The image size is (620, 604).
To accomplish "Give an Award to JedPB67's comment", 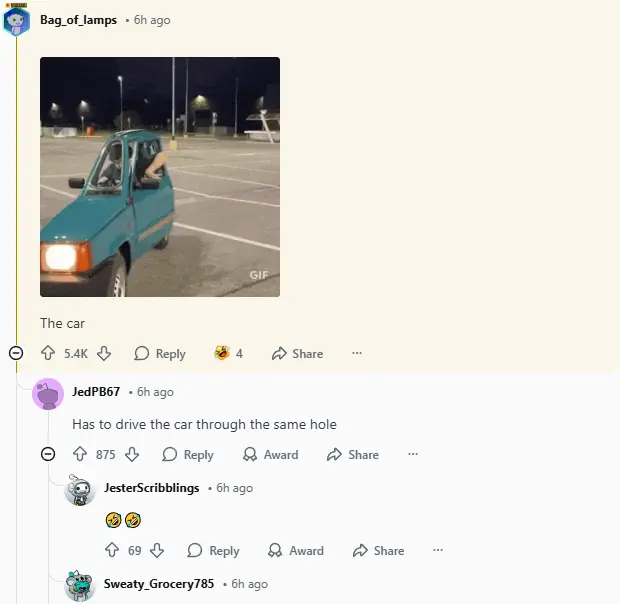I will (270, 455).
